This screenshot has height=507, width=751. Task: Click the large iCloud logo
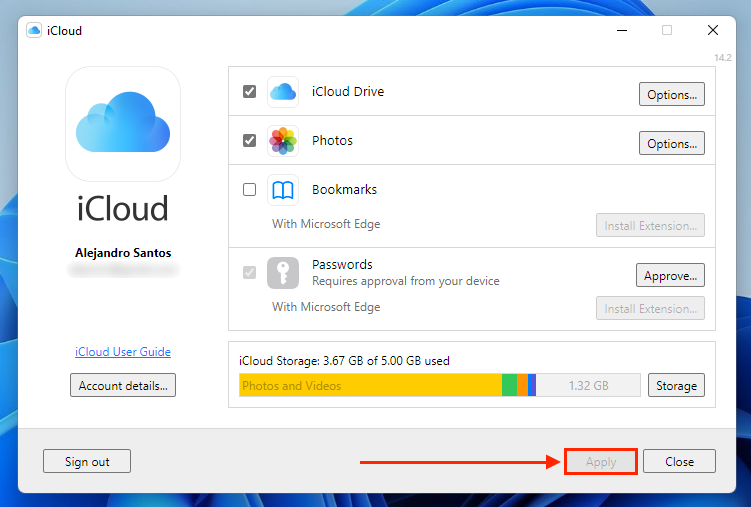123,124
